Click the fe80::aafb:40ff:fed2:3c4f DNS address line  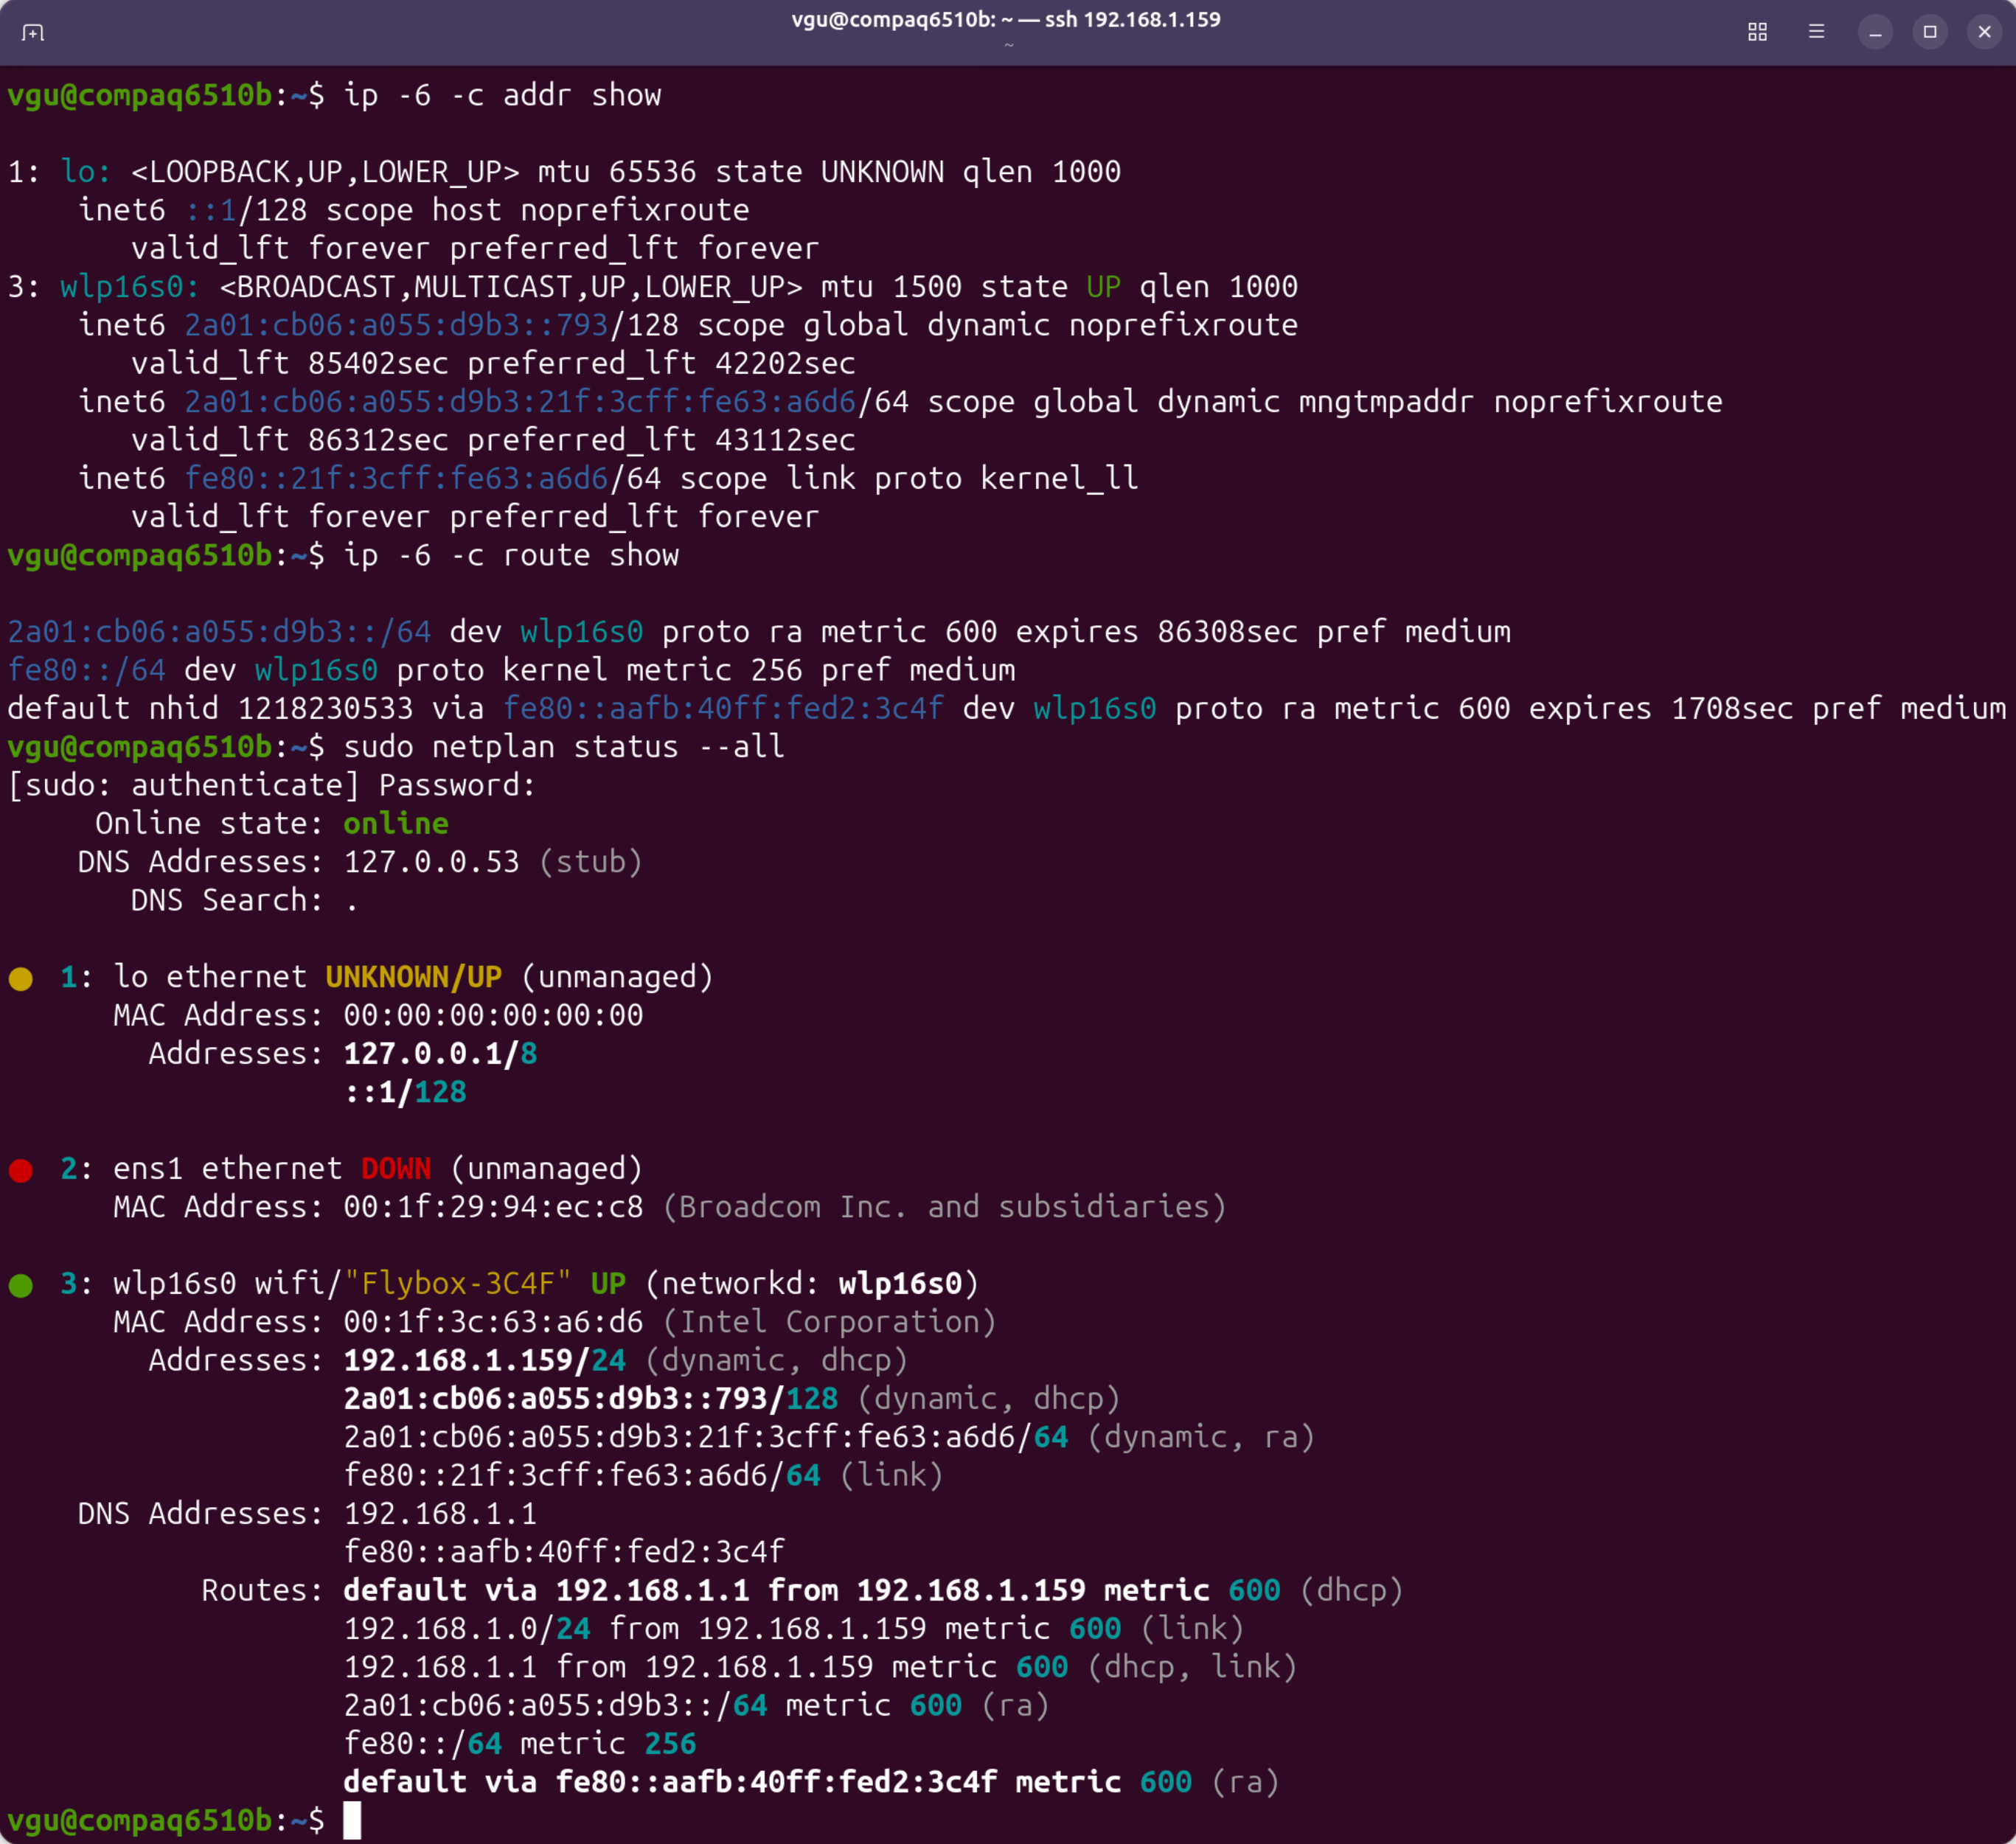(x=563, y=1552)
